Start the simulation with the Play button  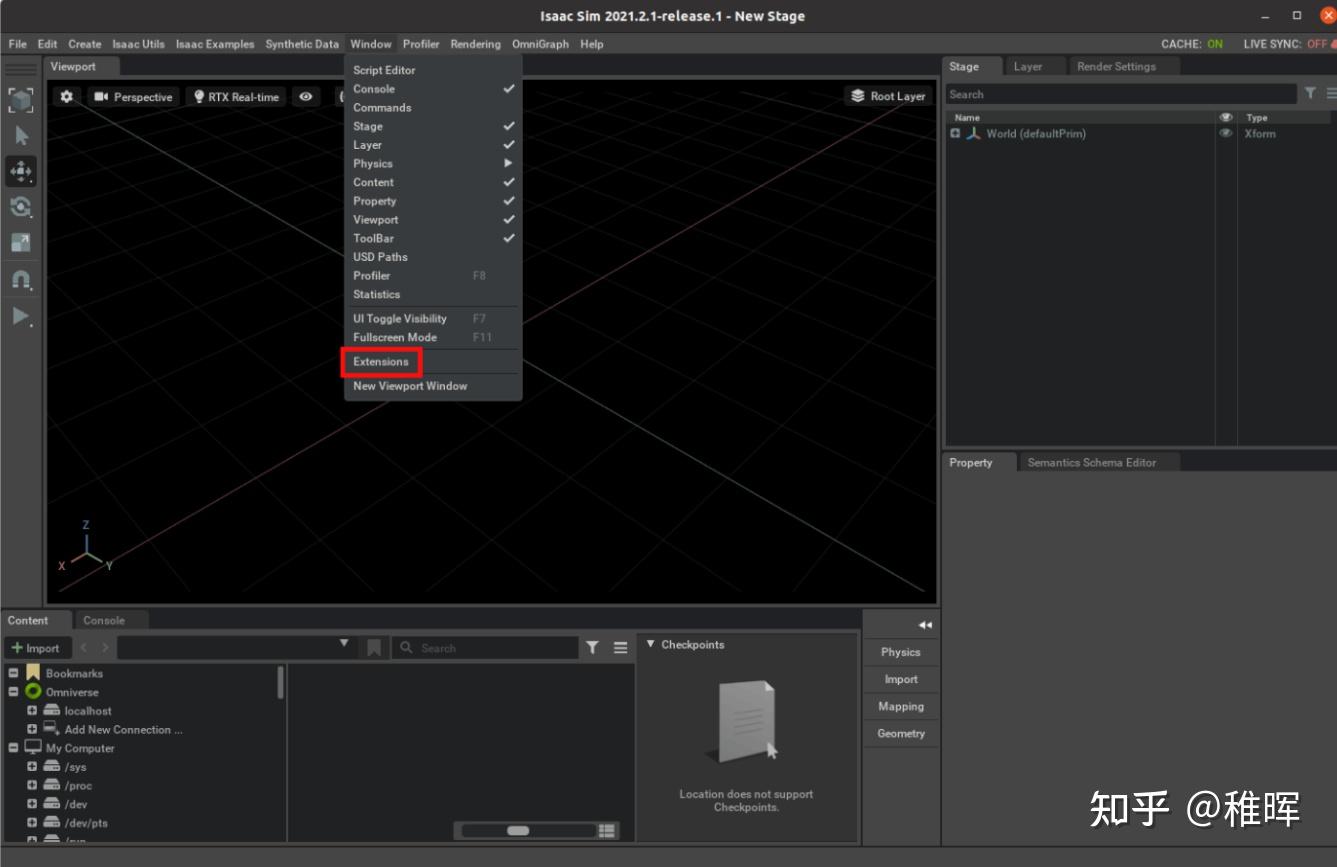click(x=21, y=316)
